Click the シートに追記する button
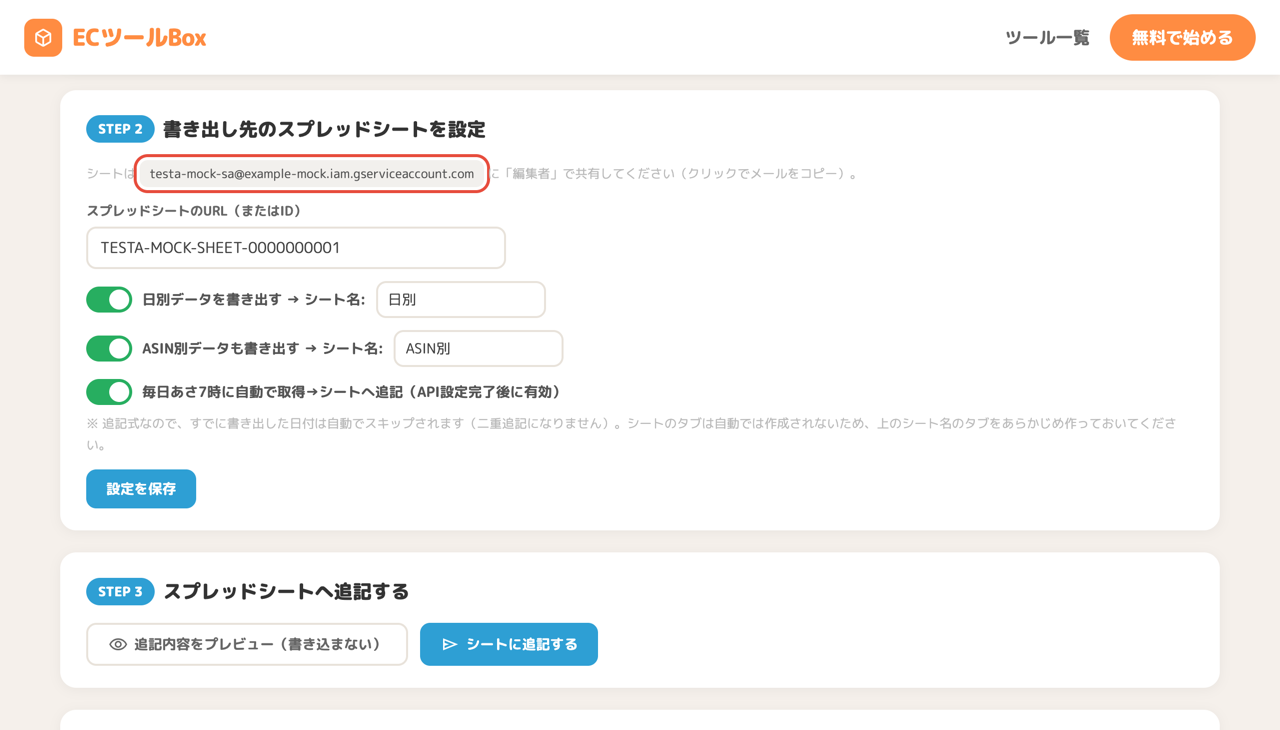 pyautogui.click(x=509, y=644)
